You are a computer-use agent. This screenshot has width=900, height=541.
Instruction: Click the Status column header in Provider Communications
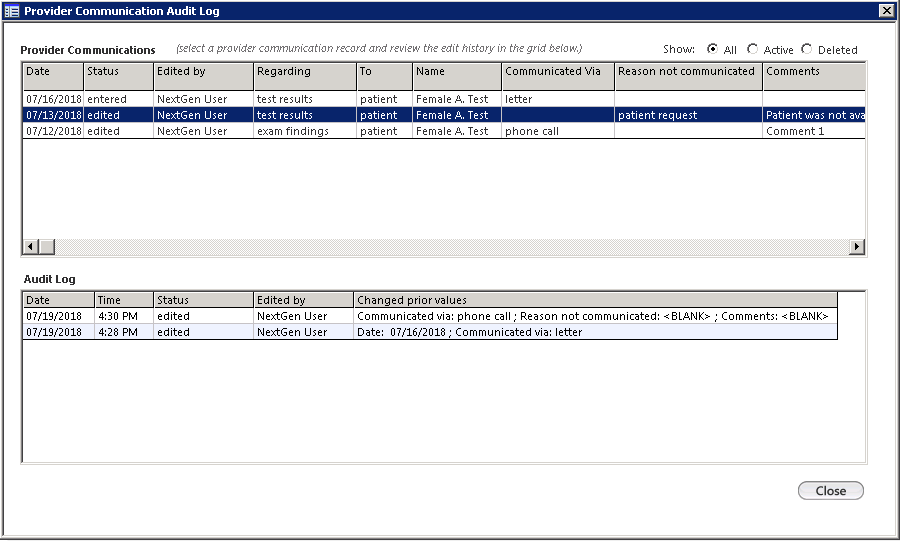click(118, 76)
